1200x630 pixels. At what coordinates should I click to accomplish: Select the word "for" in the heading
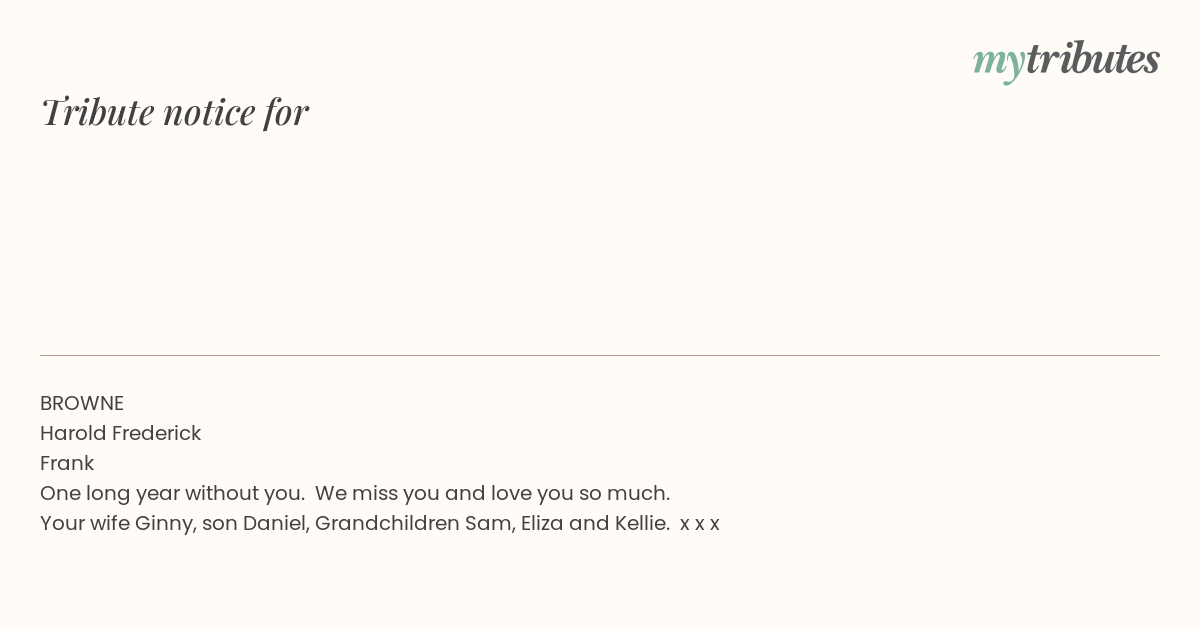pyautogui.click(x=287, y=112)
